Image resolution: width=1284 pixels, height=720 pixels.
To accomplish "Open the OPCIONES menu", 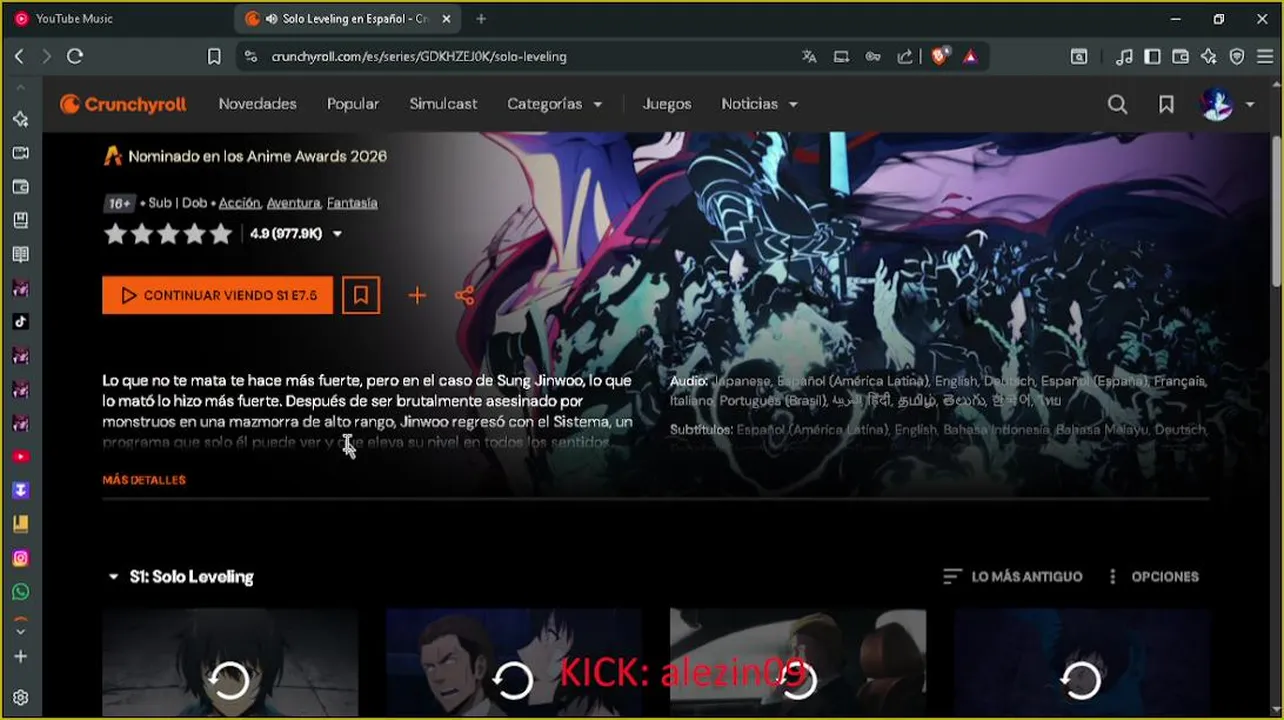I will pyautogui.click(x=1152, y=577).
